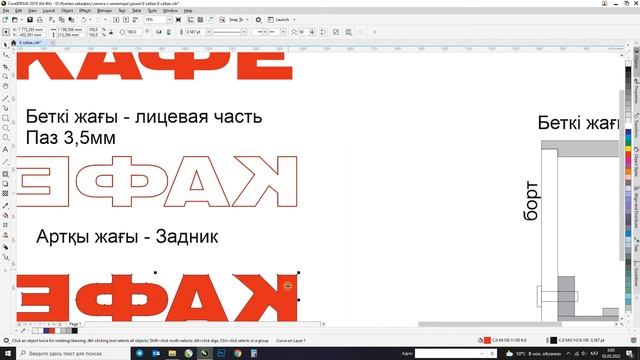The width and height of the screenshot is (640, 360).
Task: Select the Outline Pen tool at toolbox bottom
Action: tap(5, 257)
